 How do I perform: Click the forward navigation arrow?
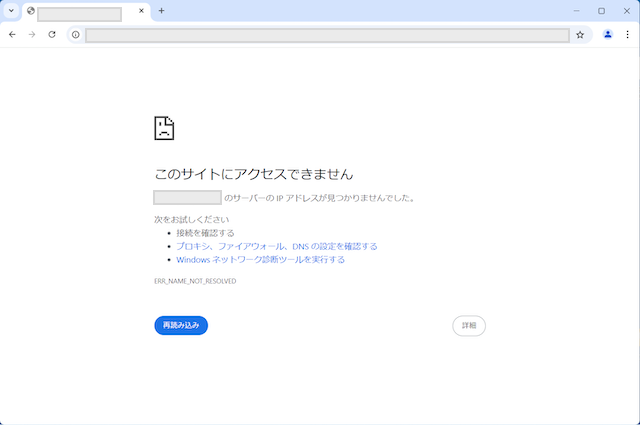pos(32,34)
